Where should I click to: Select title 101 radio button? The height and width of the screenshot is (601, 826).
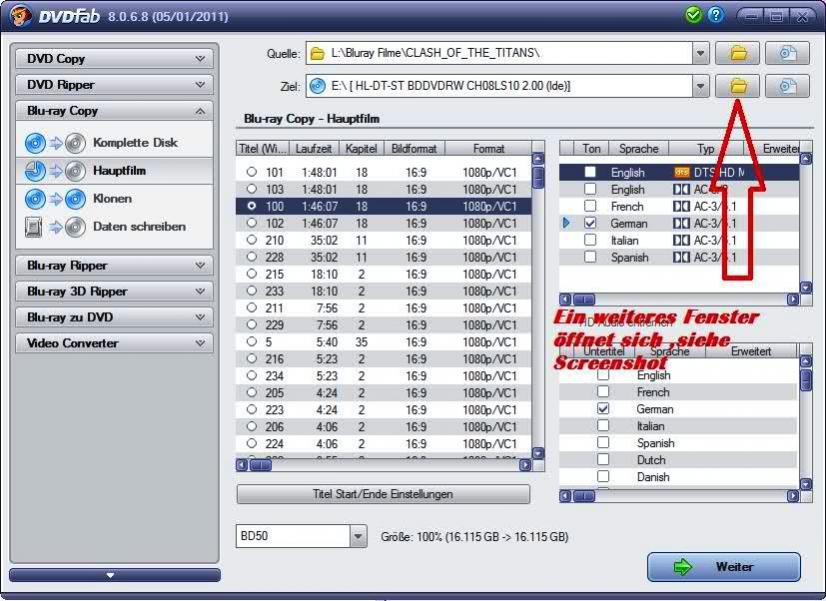(x=252, y=172)
